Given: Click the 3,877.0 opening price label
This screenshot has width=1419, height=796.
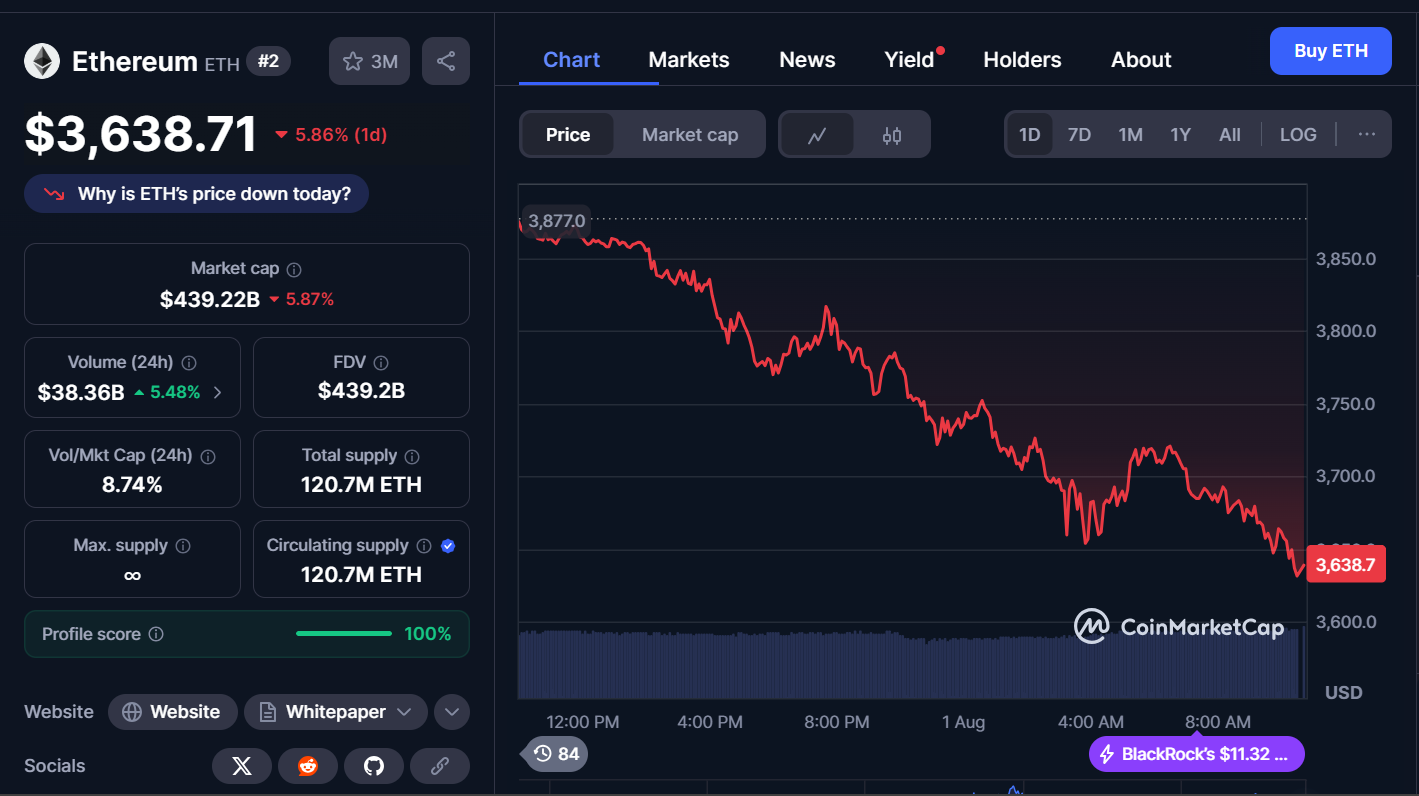Looking at the screenshot, I should coord(557,220).
